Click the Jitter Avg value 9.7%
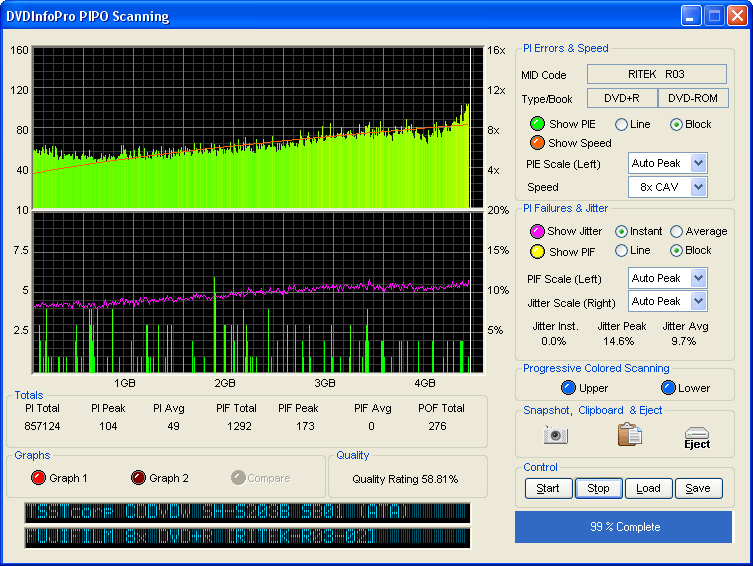Screen dimensions: 753x566 click(684, 341)
